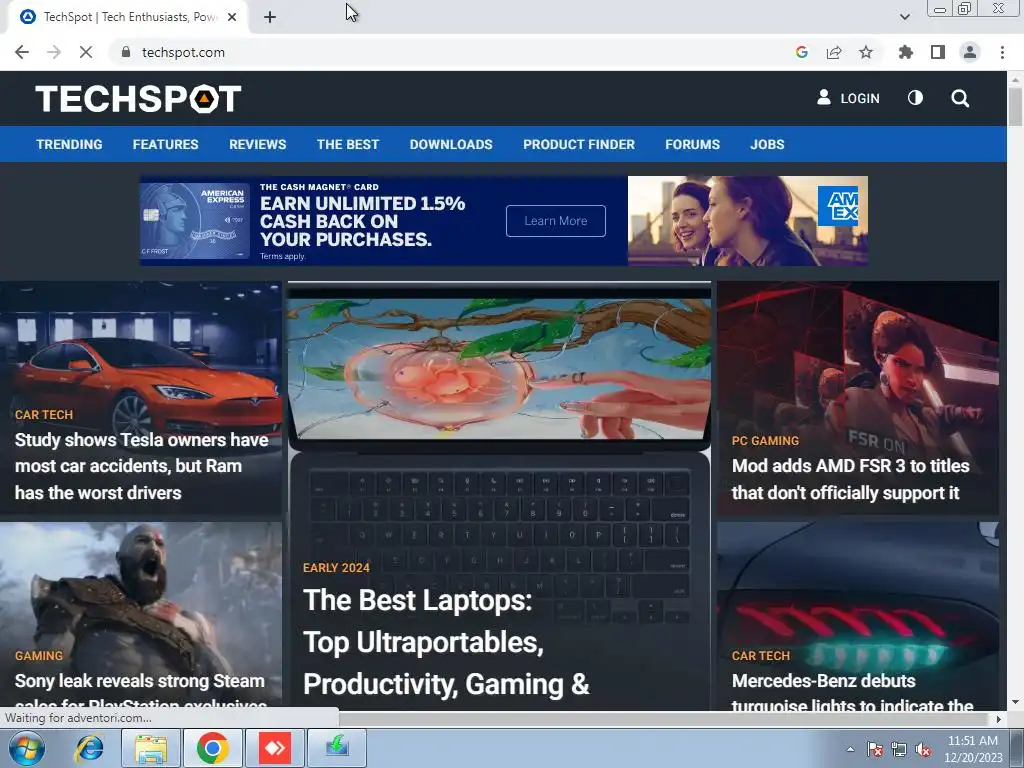Open the PRODUCT FINDER menu item
Viewport: 1024px width, 768px height.
point(579,144)
